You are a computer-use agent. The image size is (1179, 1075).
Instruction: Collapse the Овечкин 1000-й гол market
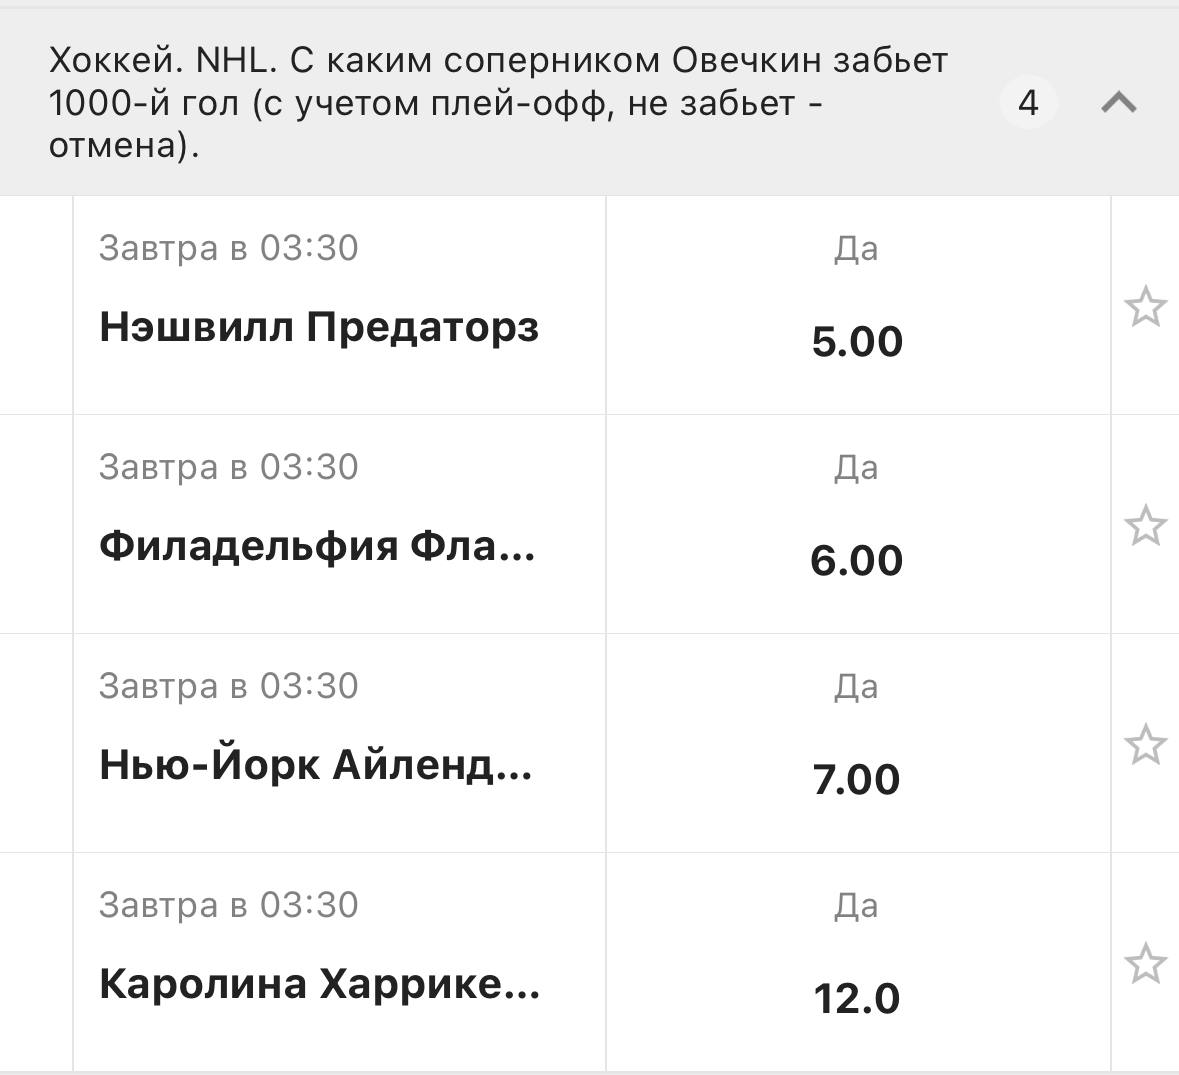coord(1118,102)
